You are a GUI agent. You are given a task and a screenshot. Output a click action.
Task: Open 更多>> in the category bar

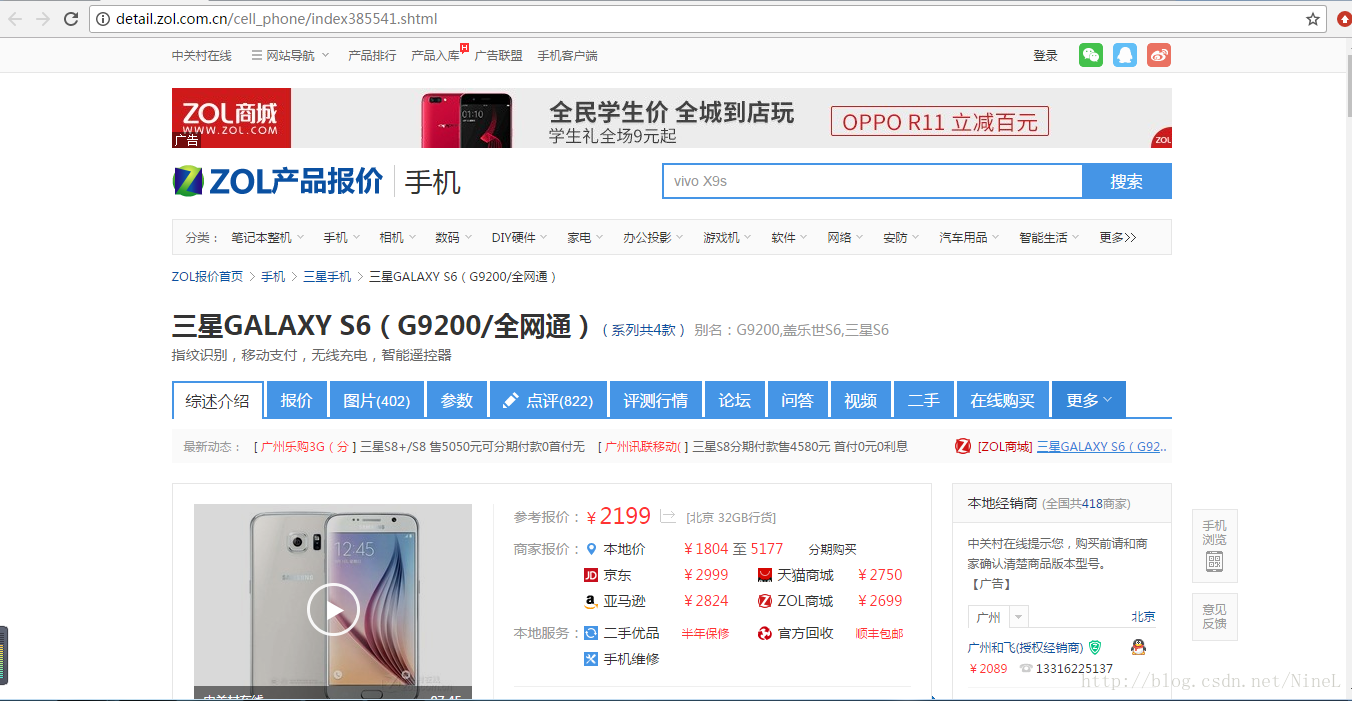click(x=1118, y=237)
